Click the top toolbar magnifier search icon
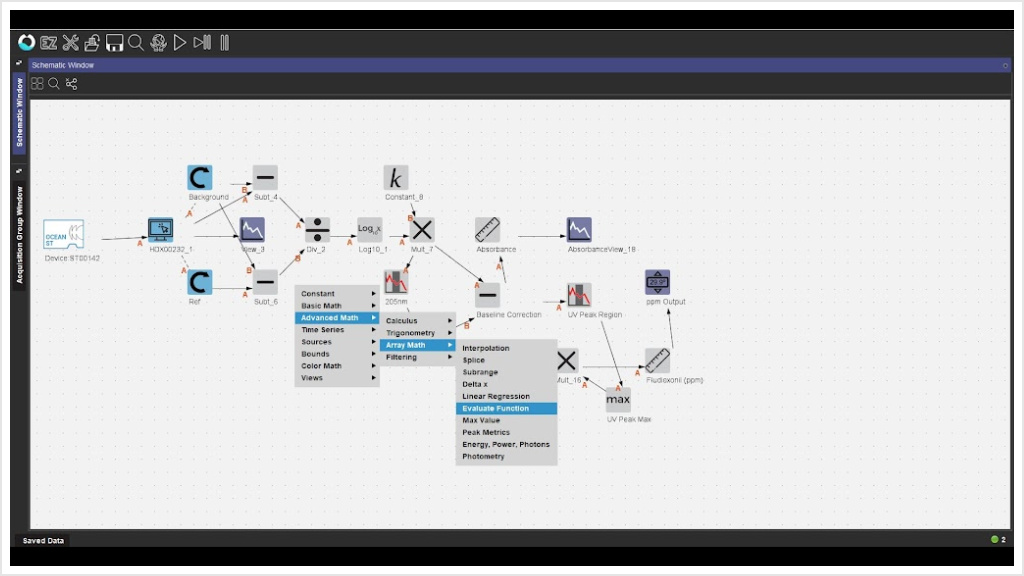Screen dimensions: 1024x576 (x=136, y=42)
